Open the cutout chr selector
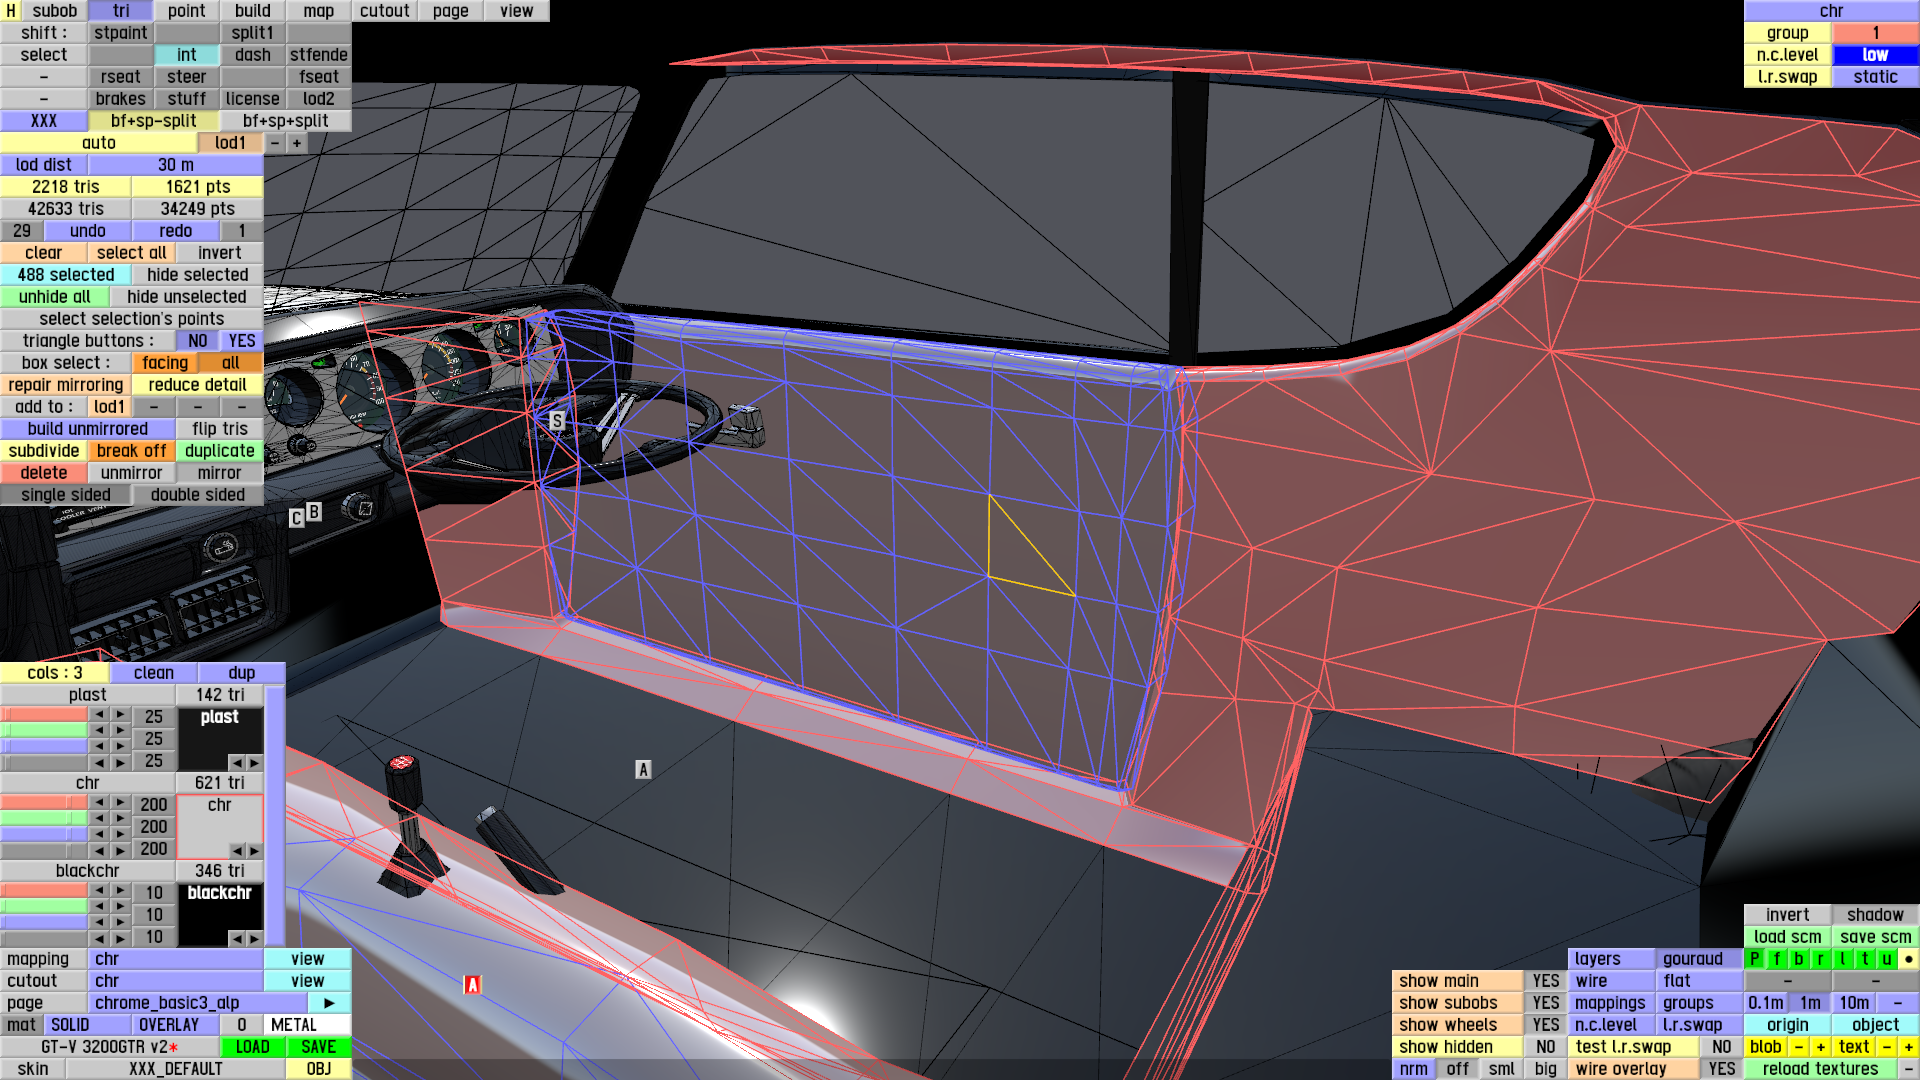The width and height of the screenshot is (1920, 1080). click(176, 981)
